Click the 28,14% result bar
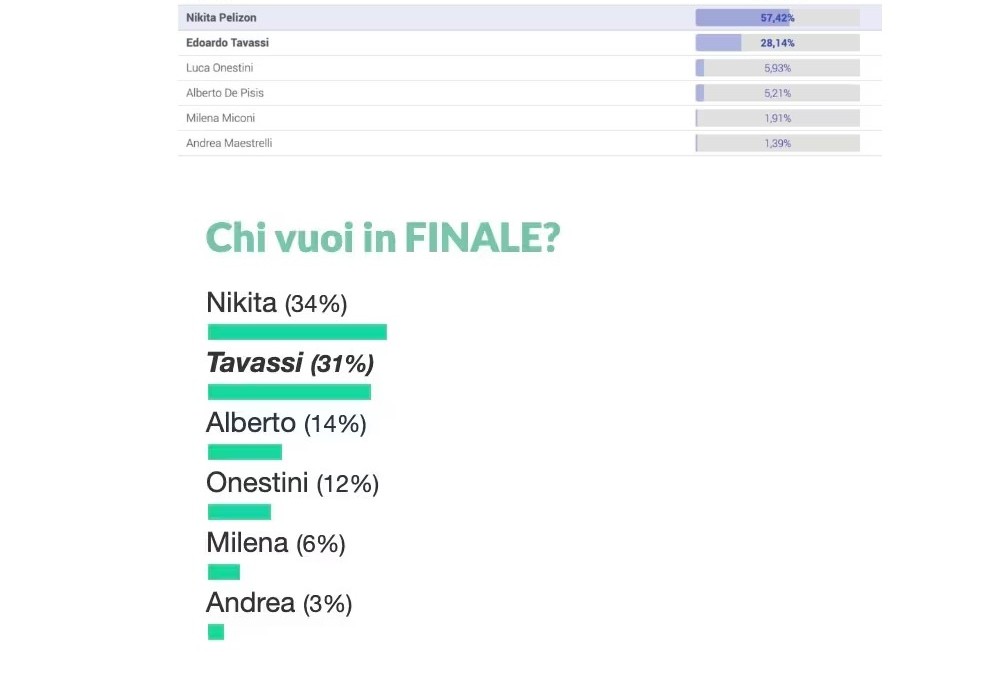This screenshot has height=674, width=1000. pyautogui.click(x=777, y=43)
